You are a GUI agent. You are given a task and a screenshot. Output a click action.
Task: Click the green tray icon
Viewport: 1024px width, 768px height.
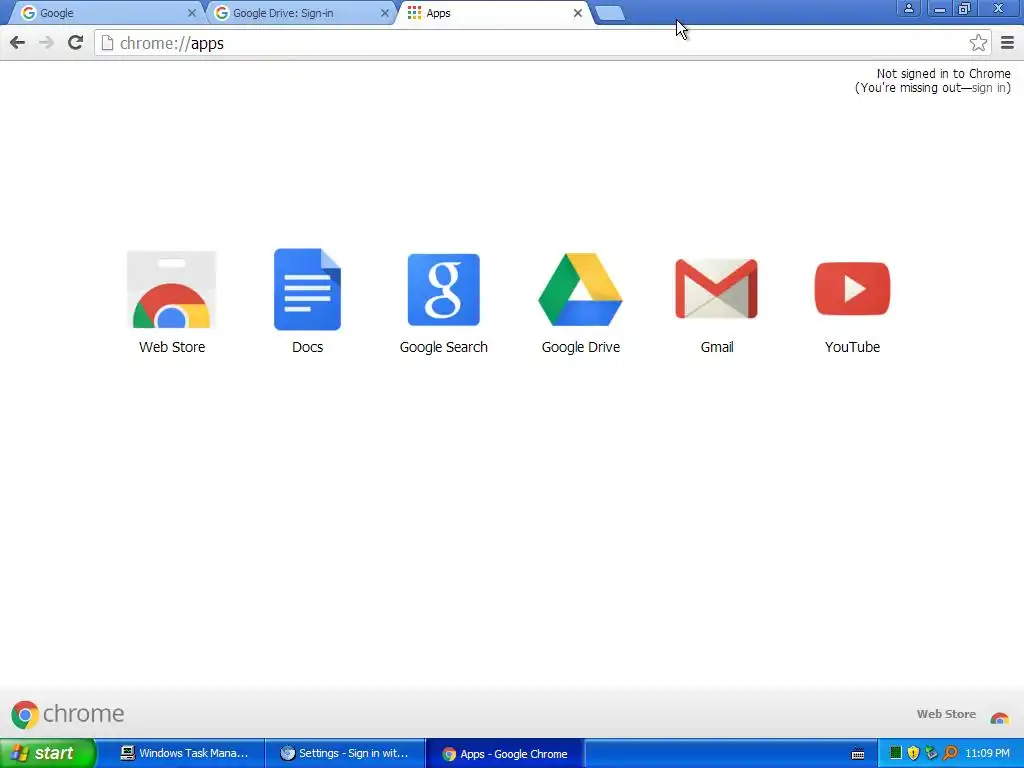point(896,753)
